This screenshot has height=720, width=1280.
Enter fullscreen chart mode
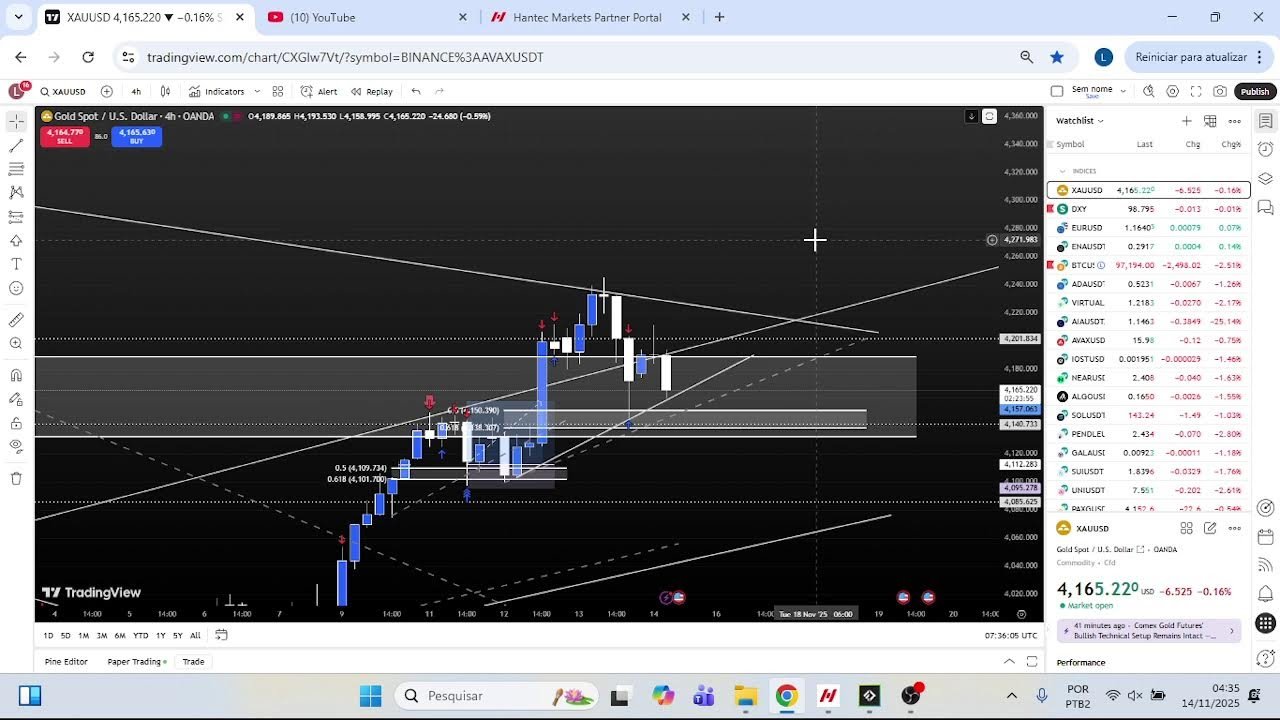[x=1196, y=91]
